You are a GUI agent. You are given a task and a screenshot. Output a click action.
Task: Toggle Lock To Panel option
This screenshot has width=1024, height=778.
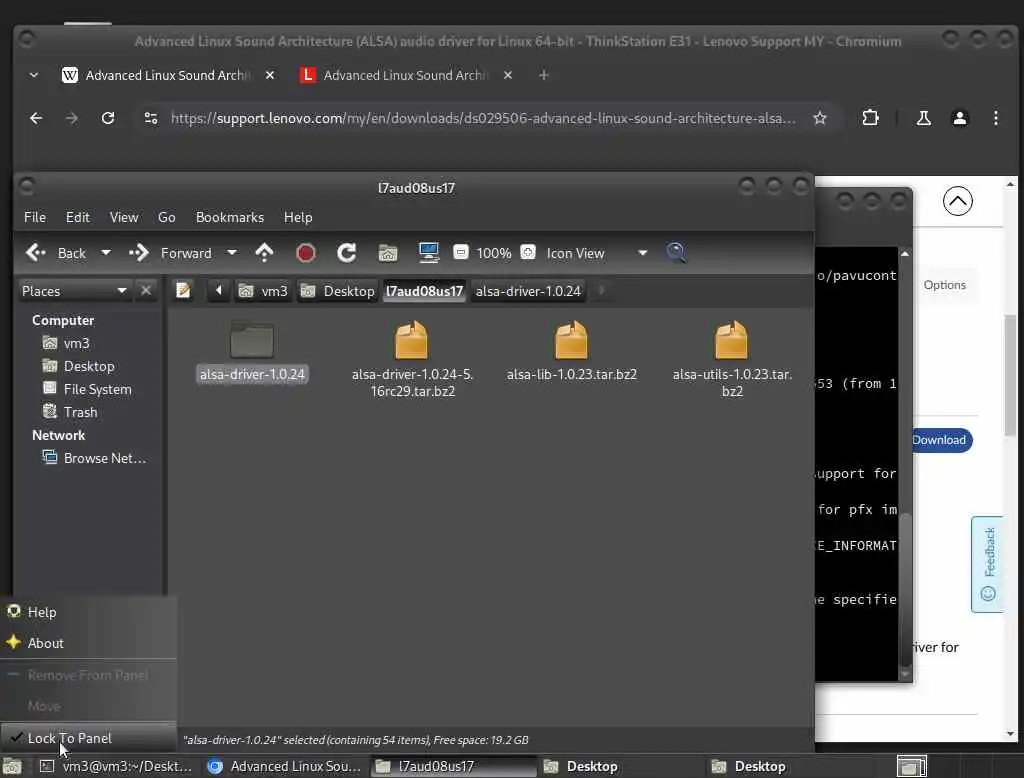(x=88, y=738)
